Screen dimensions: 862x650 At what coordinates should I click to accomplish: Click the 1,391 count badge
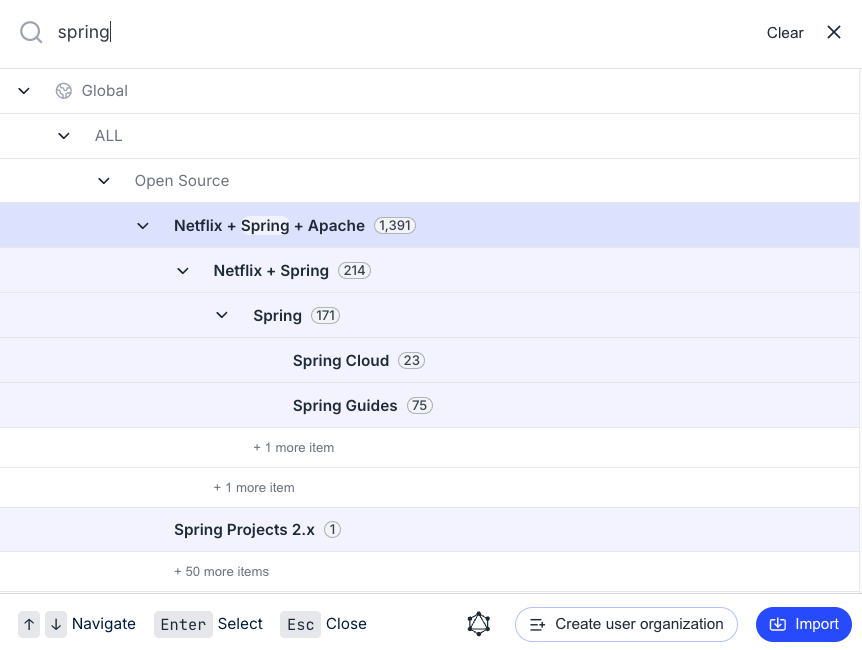(x=395, y=225)
